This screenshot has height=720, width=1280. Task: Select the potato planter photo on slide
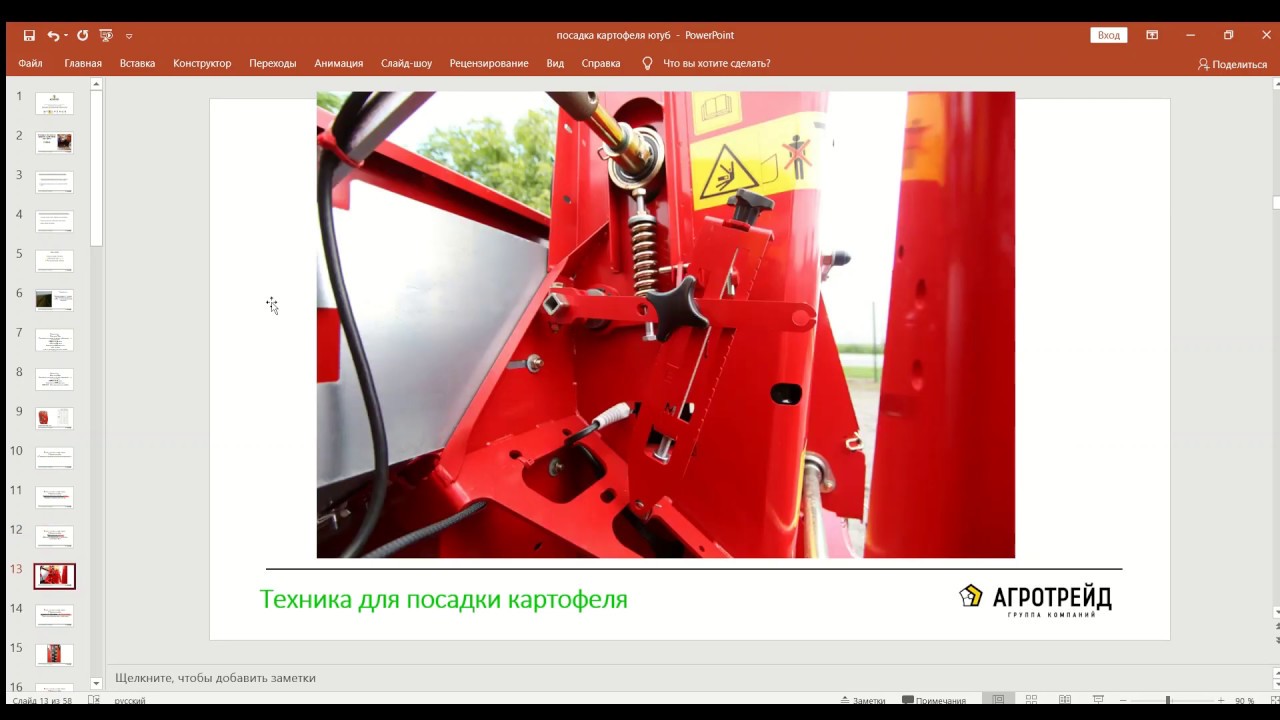(665, 325)
